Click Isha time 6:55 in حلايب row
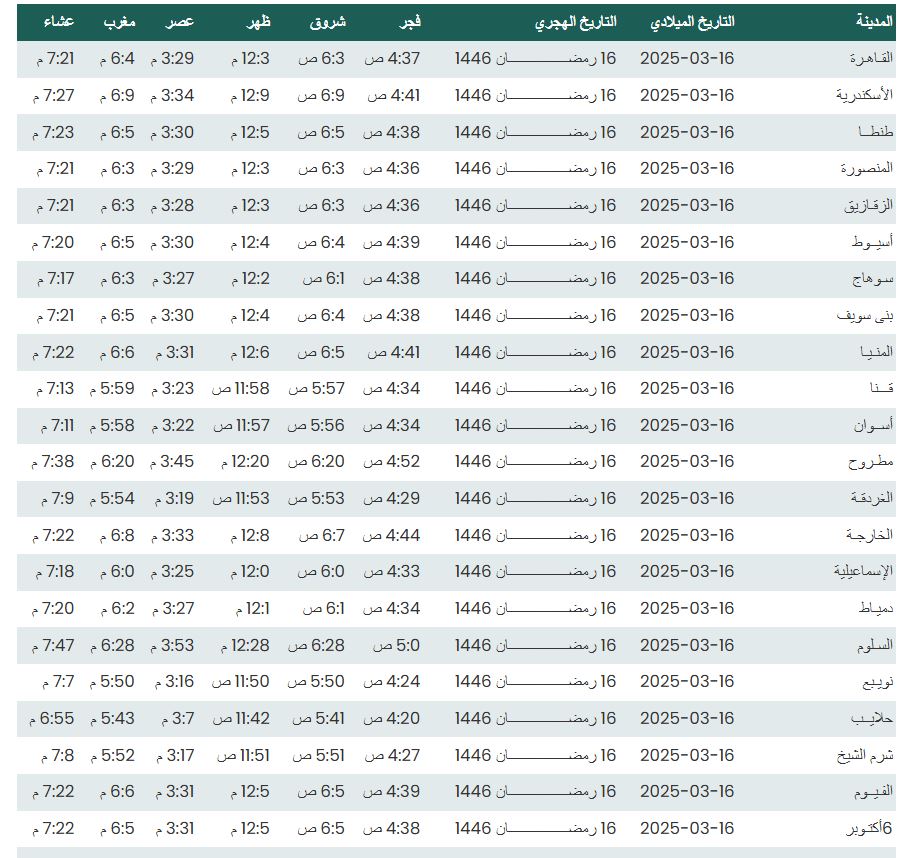This screenshot has height=858, width=906. [x=52, y=719]
